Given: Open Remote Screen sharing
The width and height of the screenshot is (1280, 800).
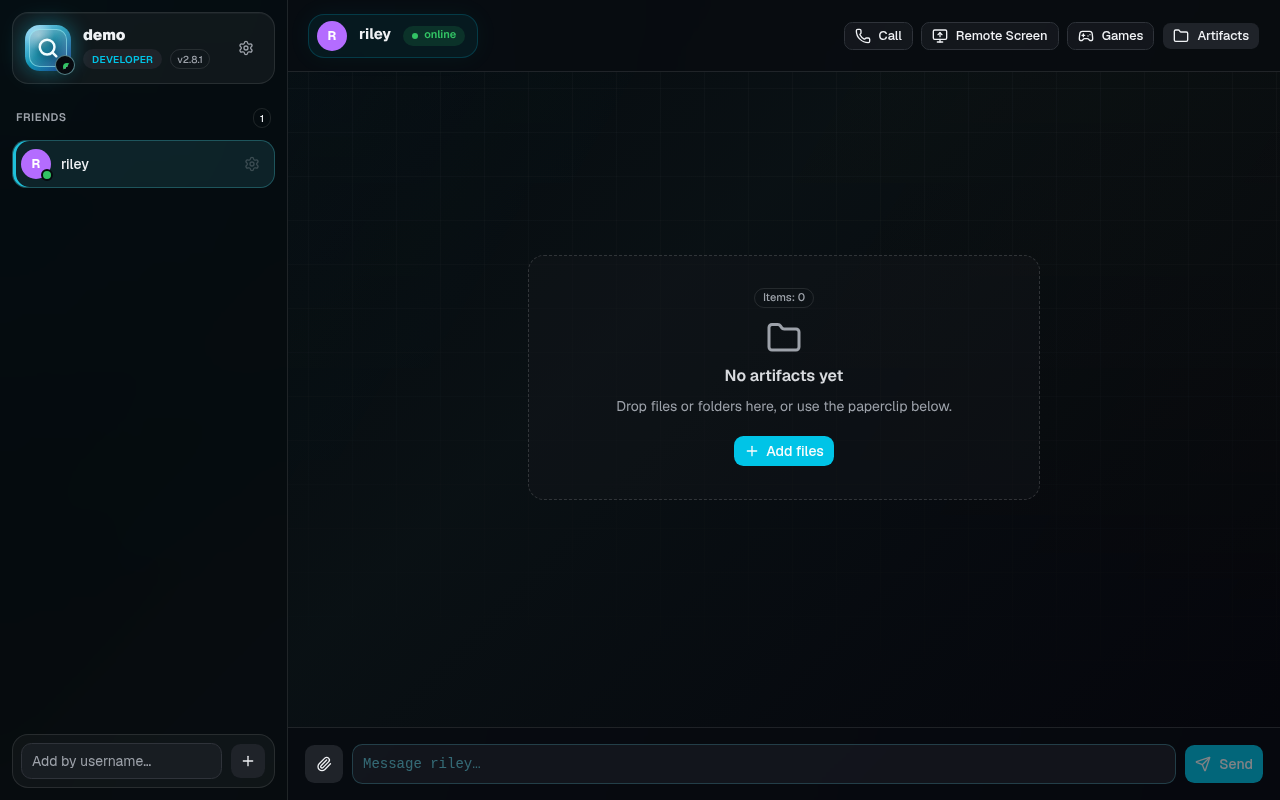Looking at the screenshot, I should coord(990,36).
